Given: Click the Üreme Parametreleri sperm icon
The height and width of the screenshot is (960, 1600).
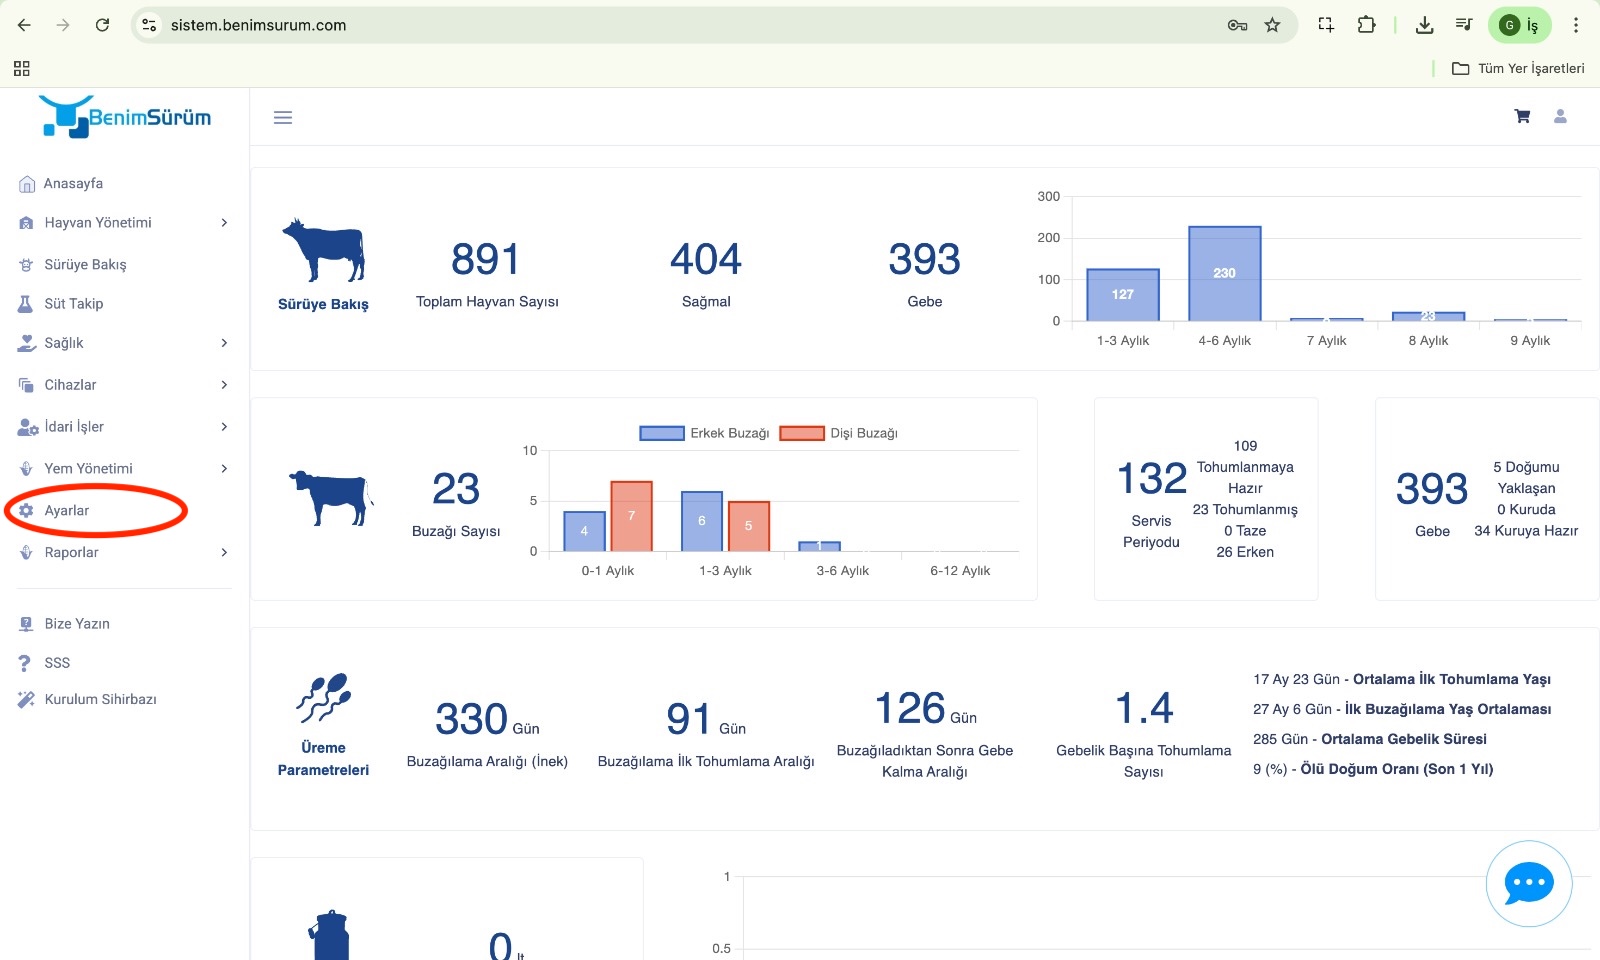Looking at the screenshot, I should [x=323, y=698].
